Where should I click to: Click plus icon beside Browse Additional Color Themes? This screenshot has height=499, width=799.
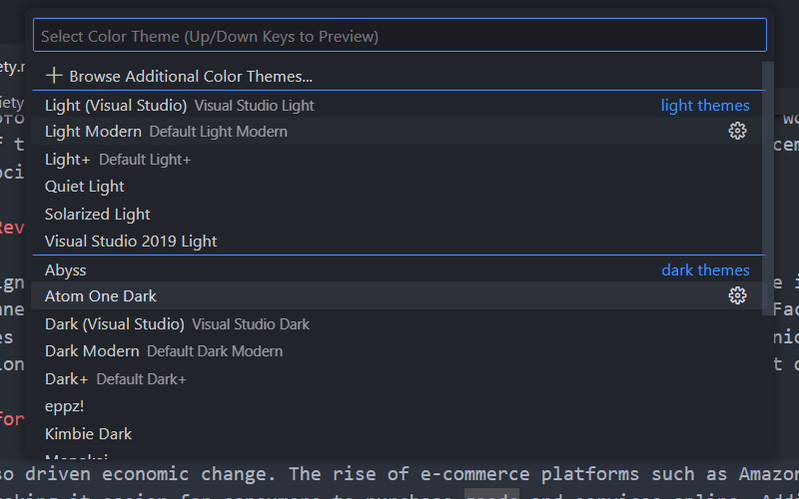54,76
